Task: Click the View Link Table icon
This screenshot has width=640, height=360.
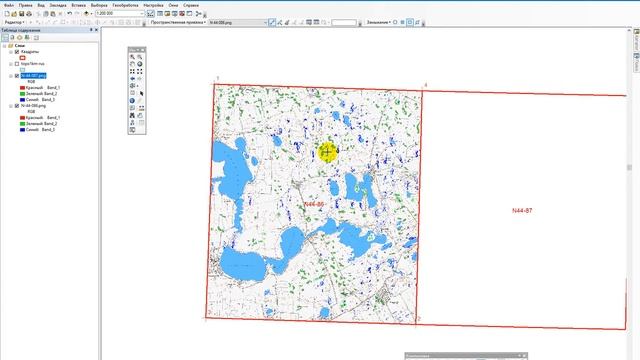Action: [316, 22]
